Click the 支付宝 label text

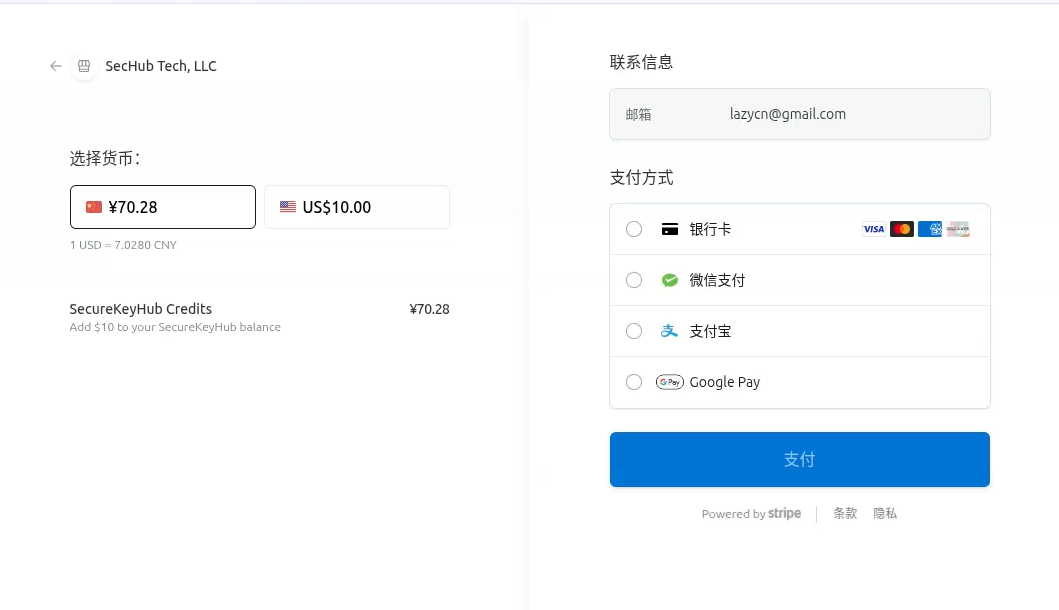[710, 331]
